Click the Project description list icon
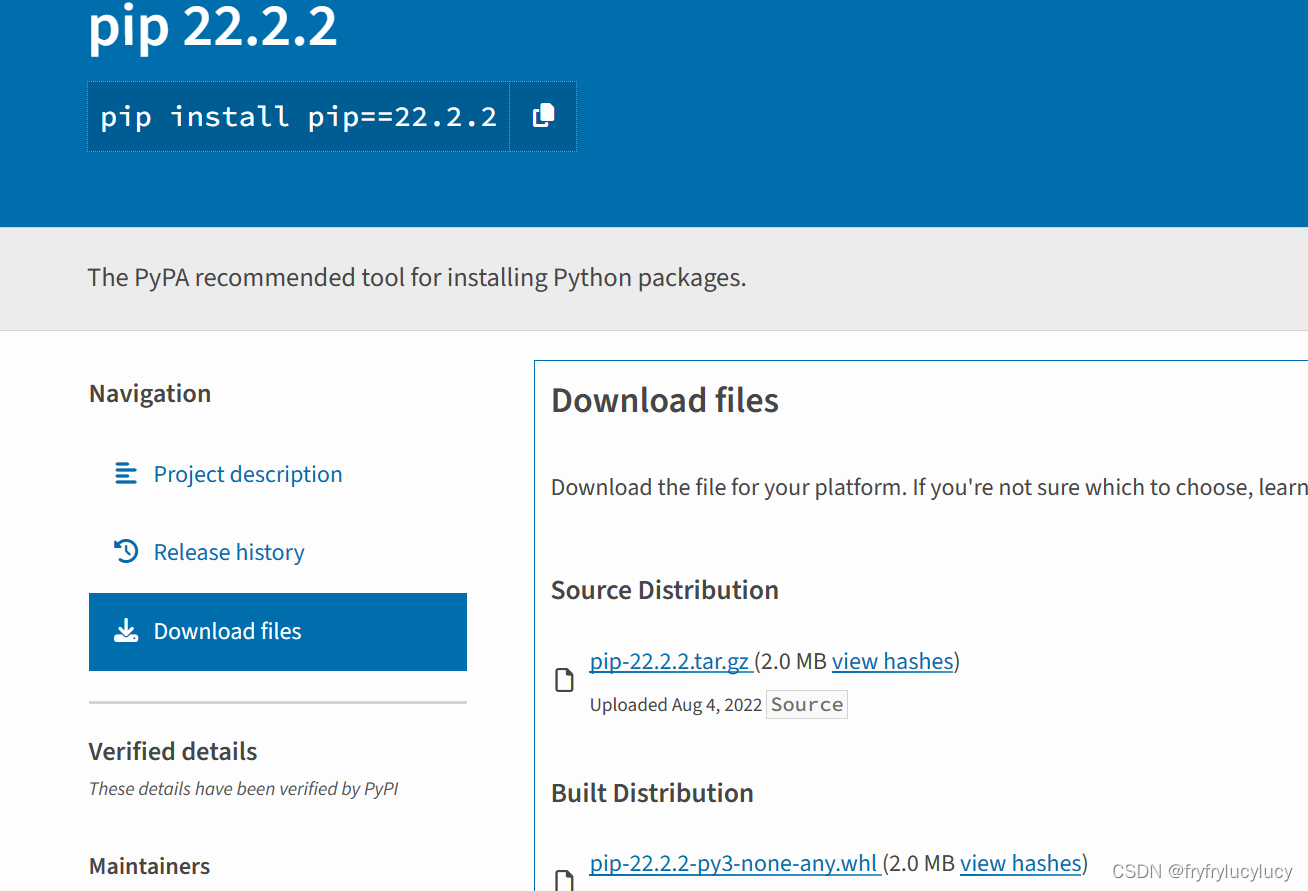Screen dimensions: 1308x891 [126, 473]
